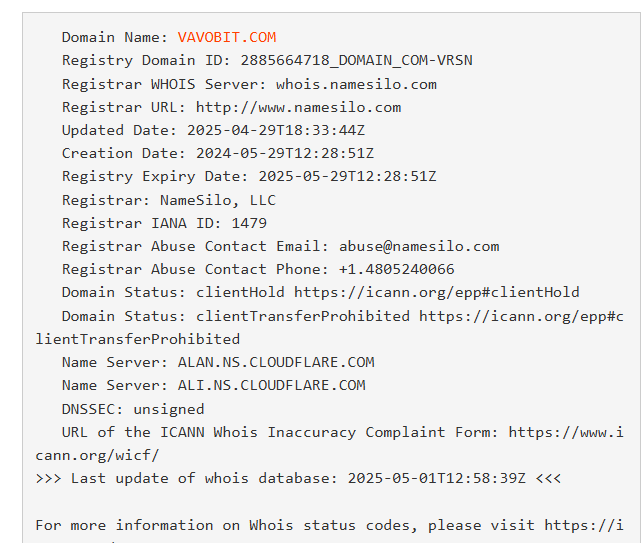Click the Registrar IANA ID 1479
This screenshot has height=543, width=643.
(x=249, y=223)
